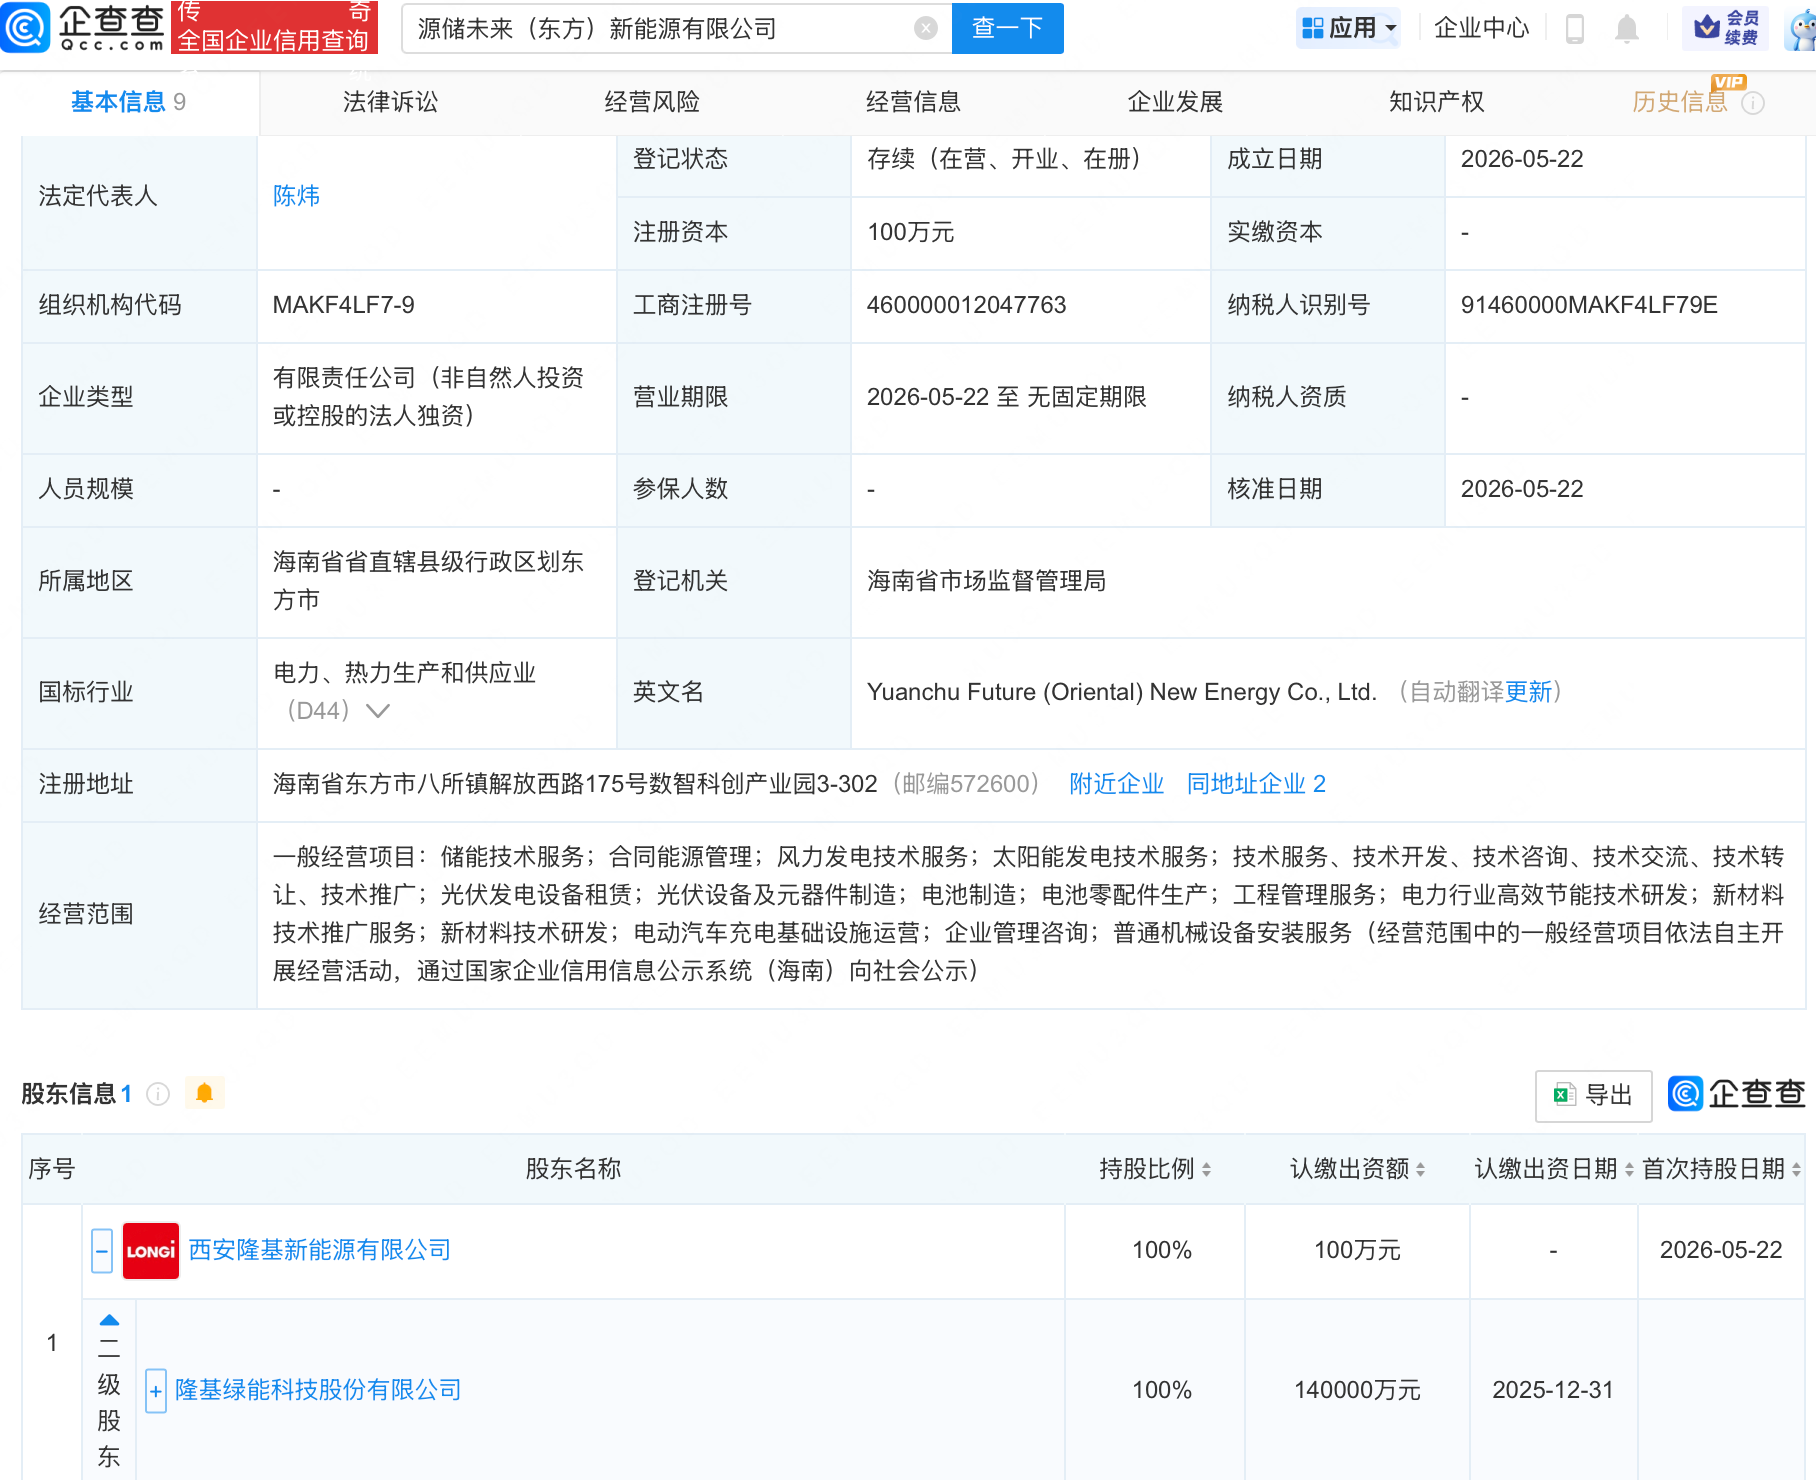This screenshot has height=1480, width=1816.
Task: Expand the 国标行业 D44 chevron
Action: (x=377, y=711)
